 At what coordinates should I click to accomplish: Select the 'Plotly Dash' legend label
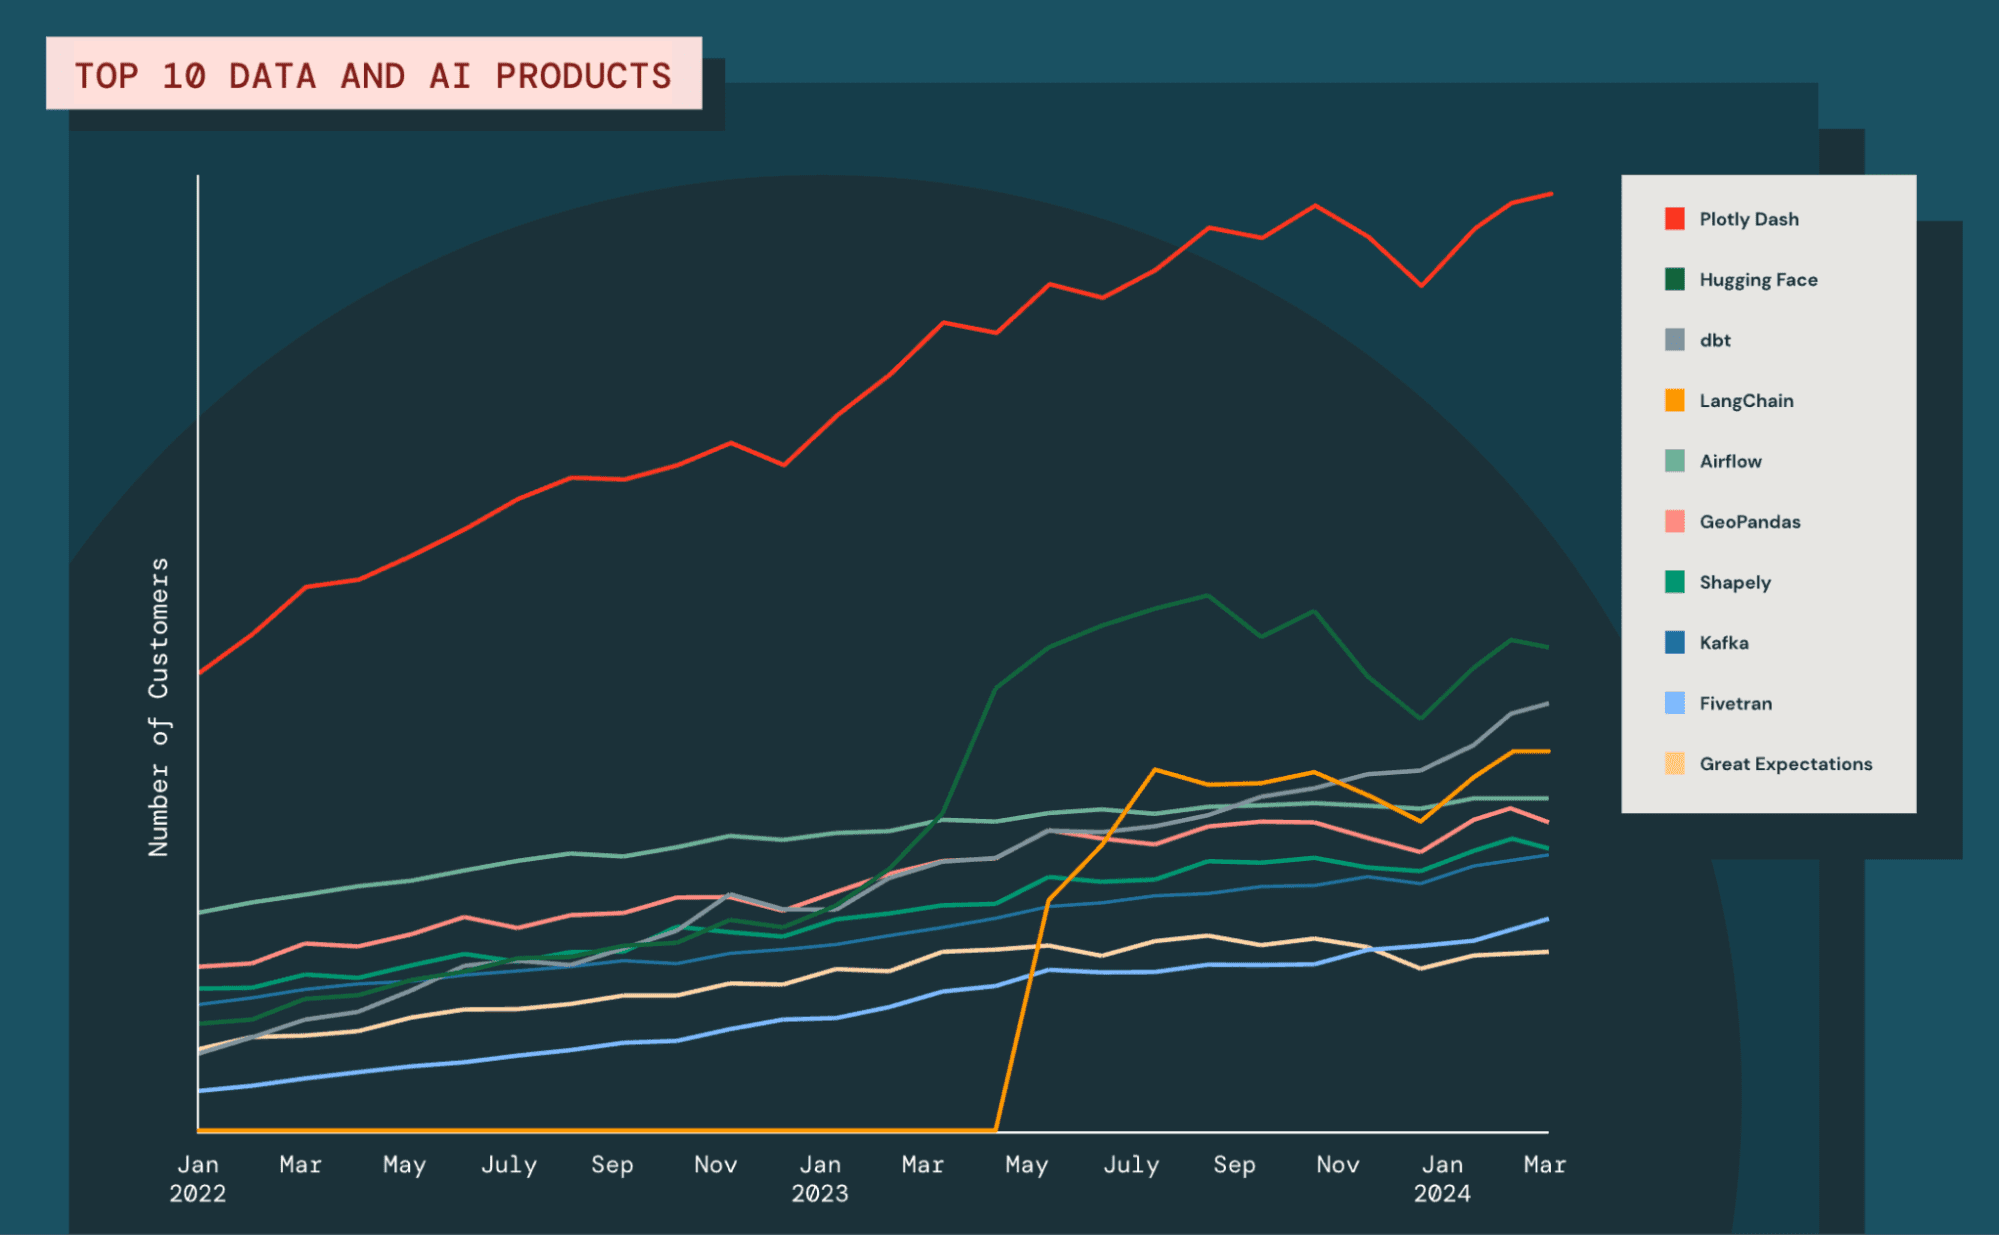(1749, 220)
